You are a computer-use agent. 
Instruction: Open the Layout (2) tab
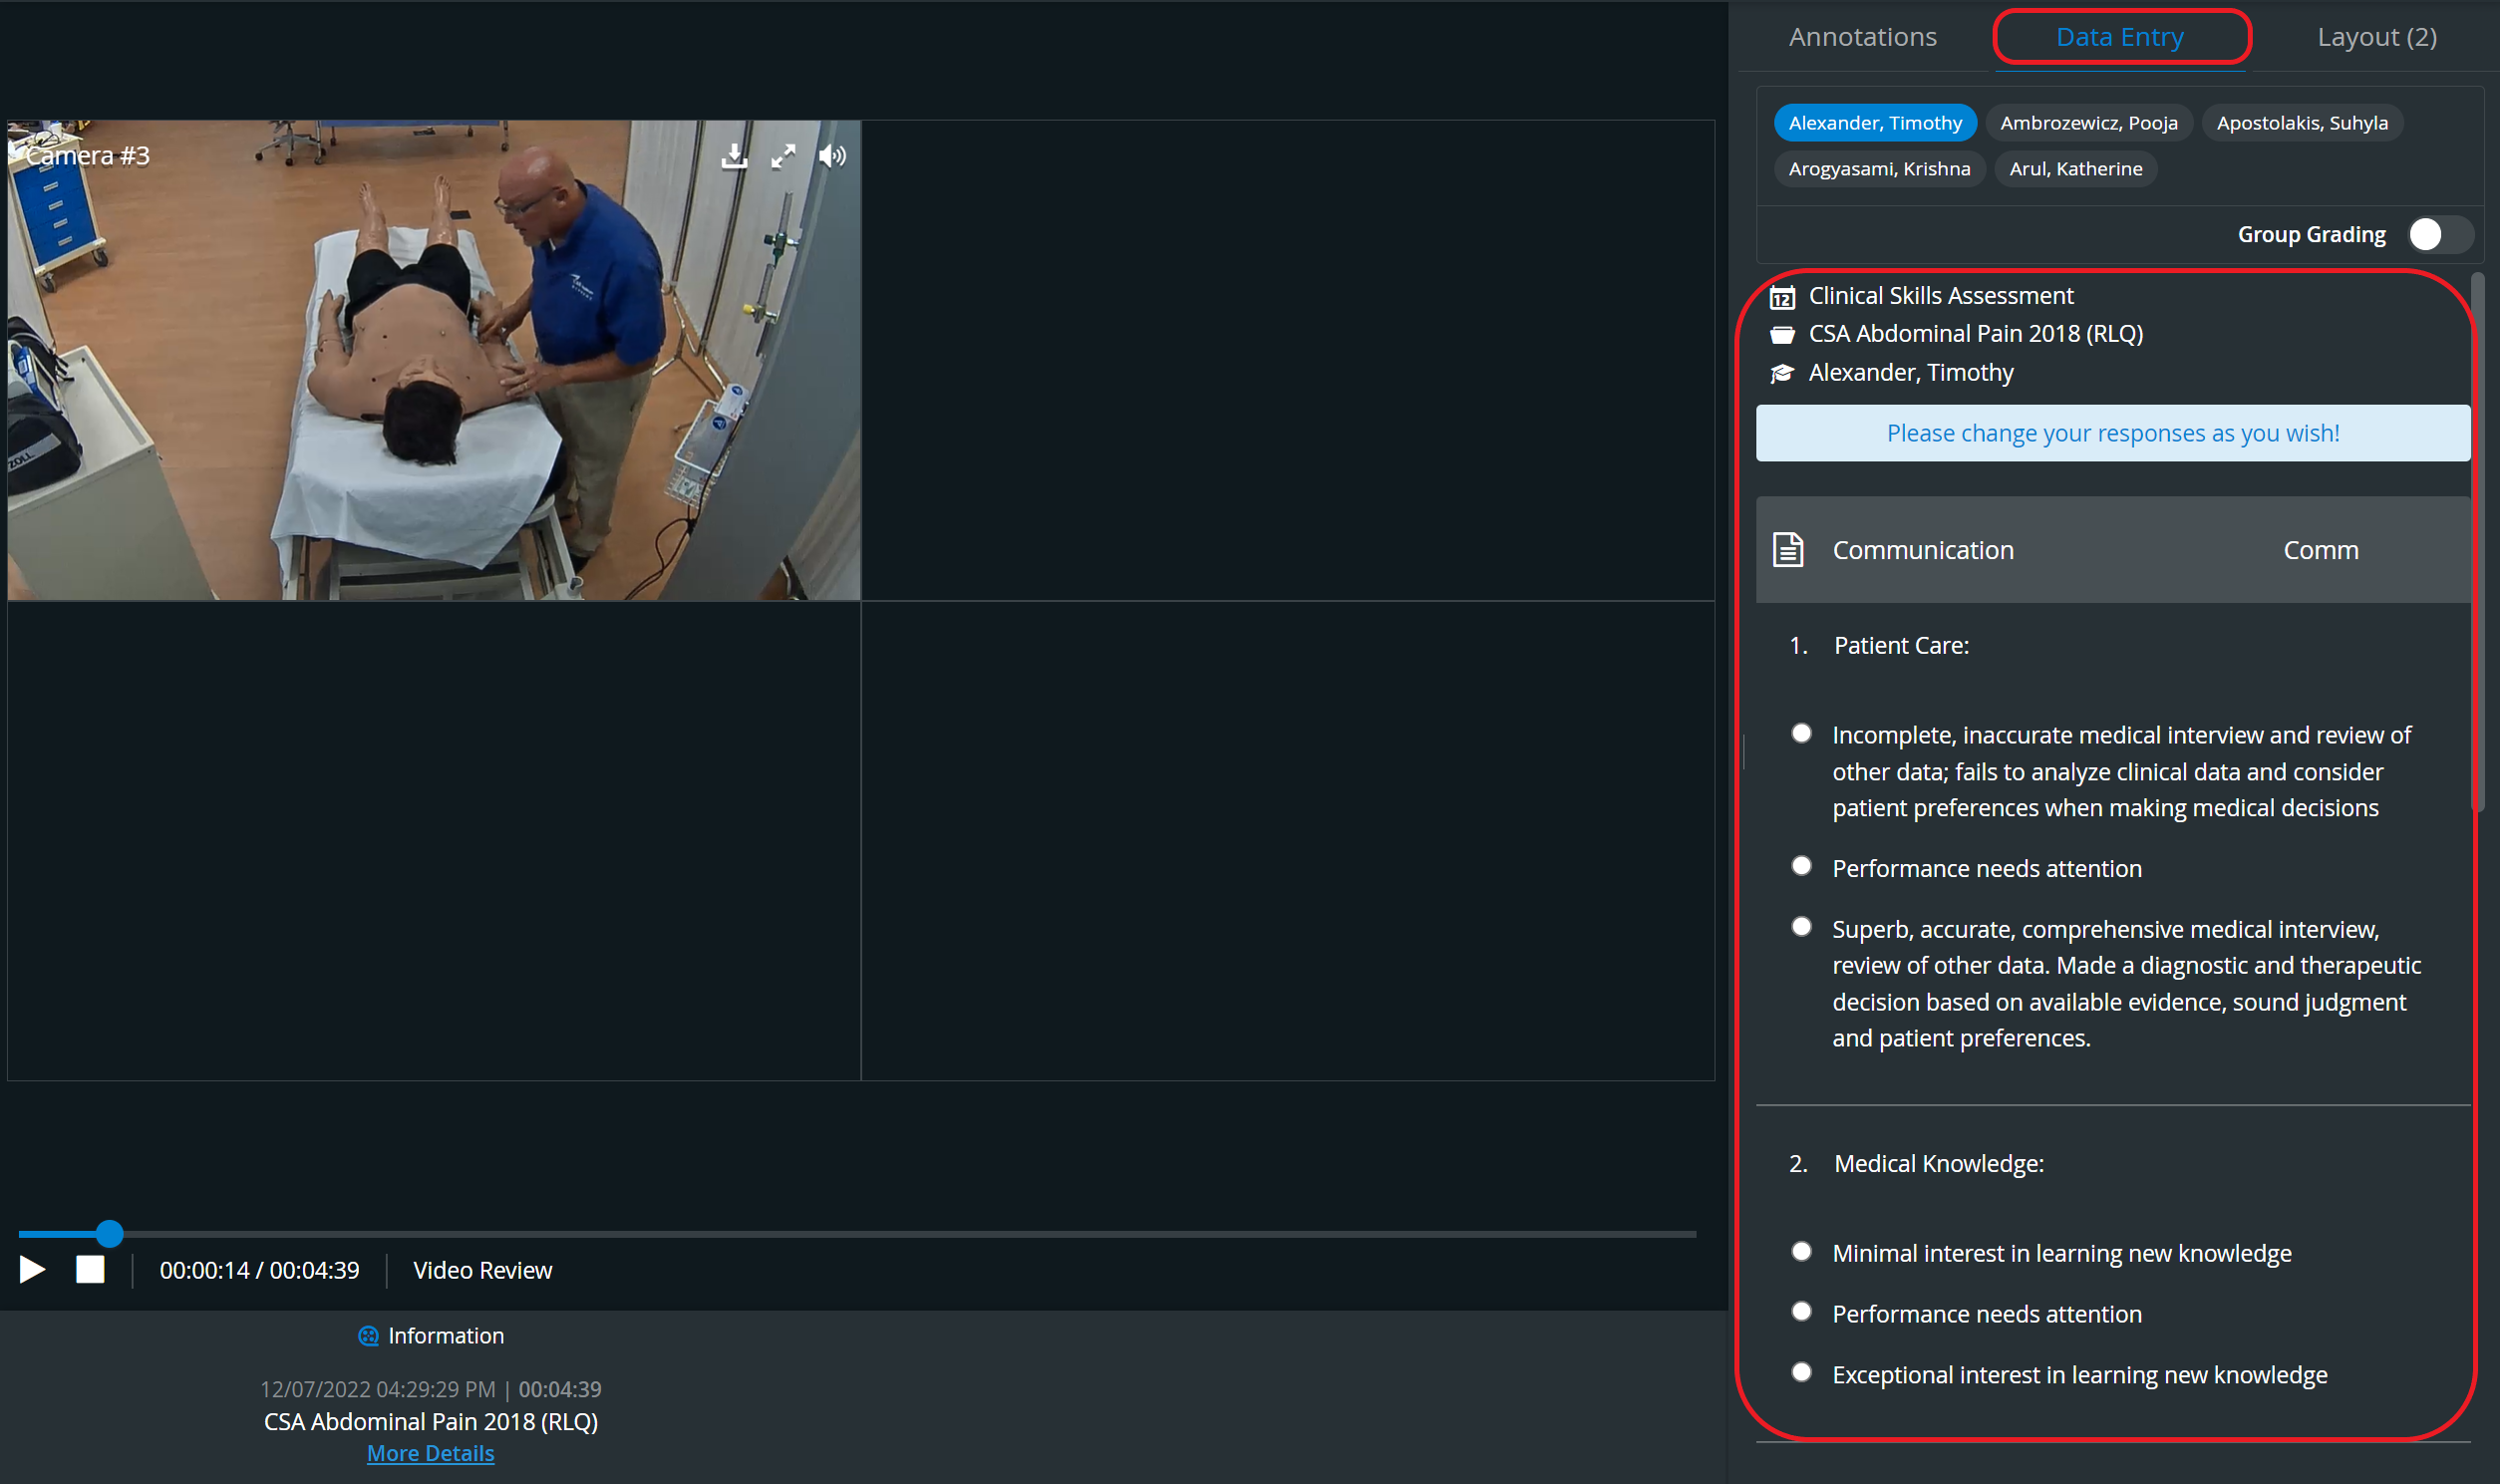(2377, 37)
